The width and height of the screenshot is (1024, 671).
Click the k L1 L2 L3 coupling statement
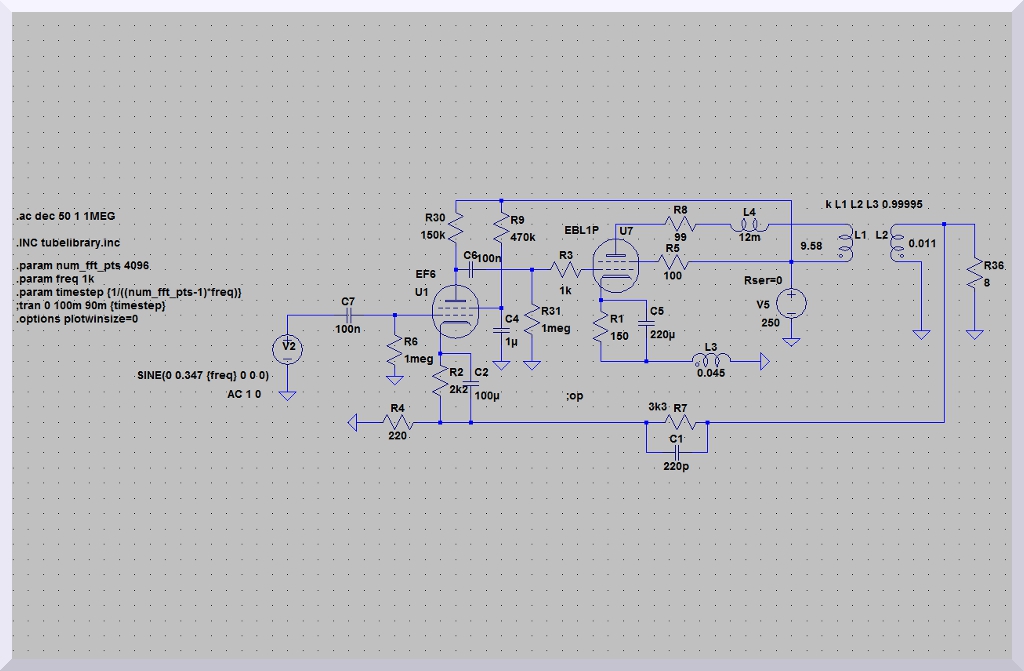click(x=873, y=204)
